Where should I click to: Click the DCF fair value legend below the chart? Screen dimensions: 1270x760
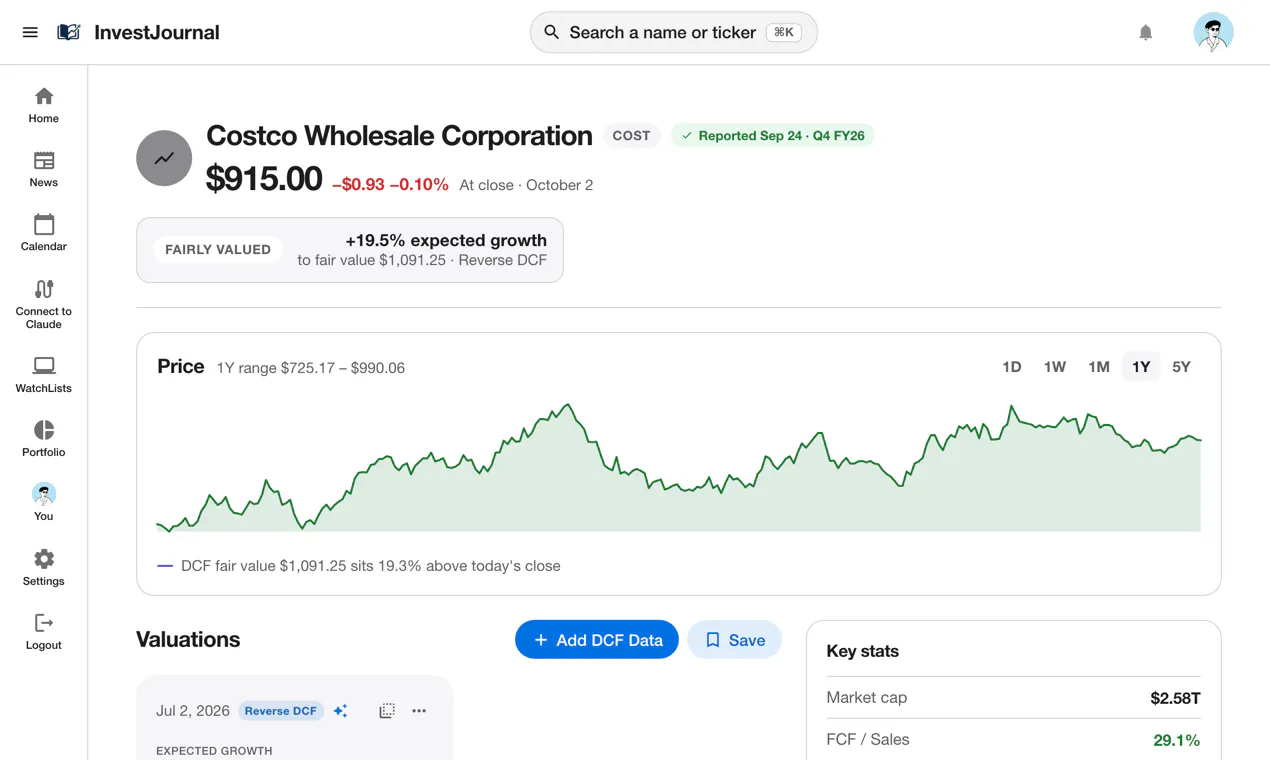point(359,566)
